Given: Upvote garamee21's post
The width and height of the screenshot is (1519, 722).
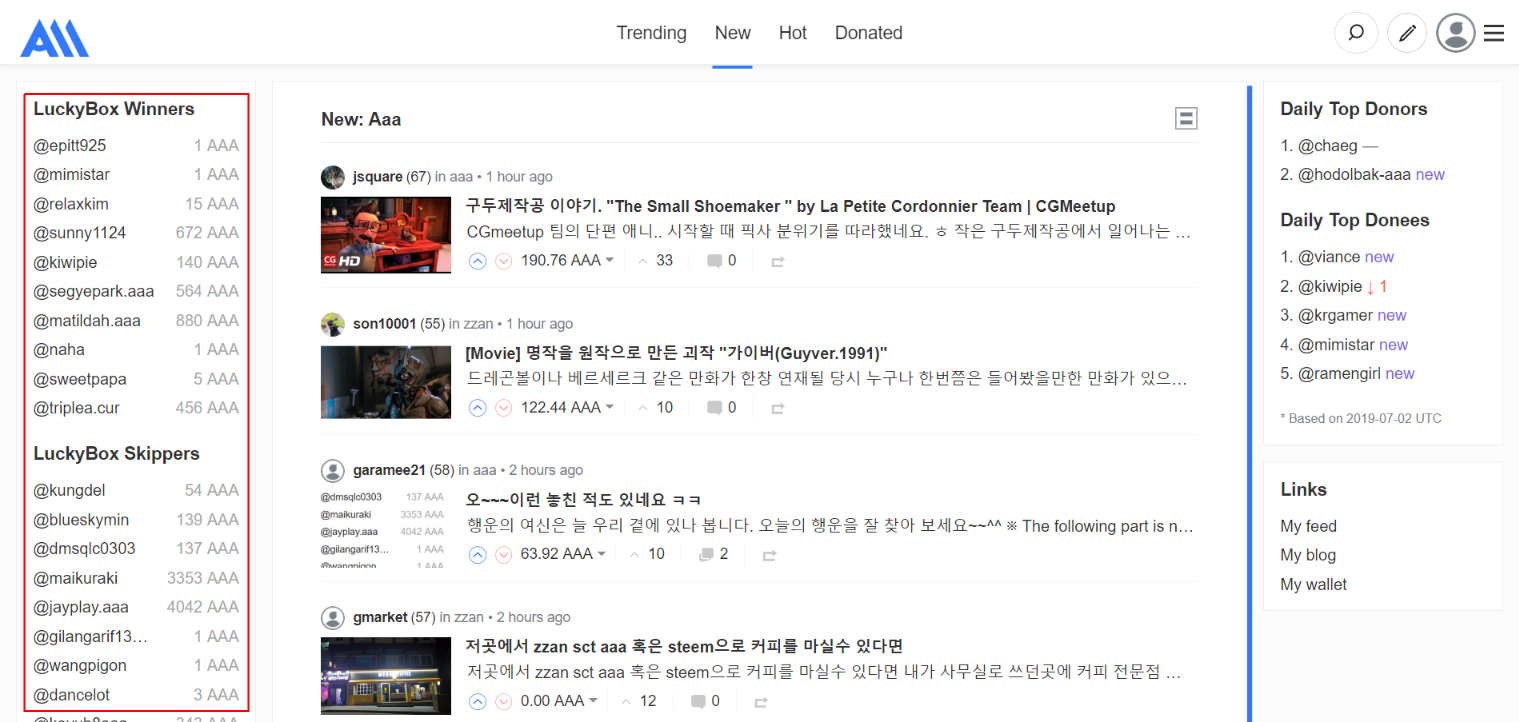Looking at the screenshot, I should (x=478, y=554).
